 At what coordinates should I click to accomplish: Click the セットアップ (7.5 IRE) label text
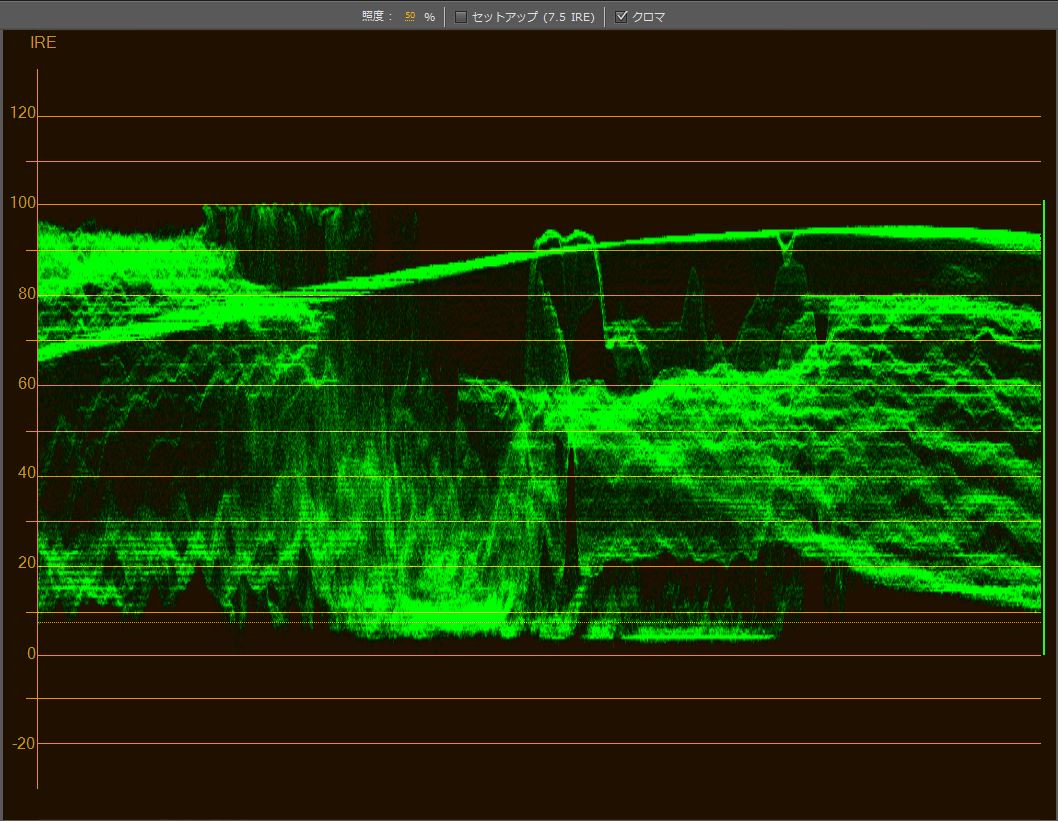[532, 17]
